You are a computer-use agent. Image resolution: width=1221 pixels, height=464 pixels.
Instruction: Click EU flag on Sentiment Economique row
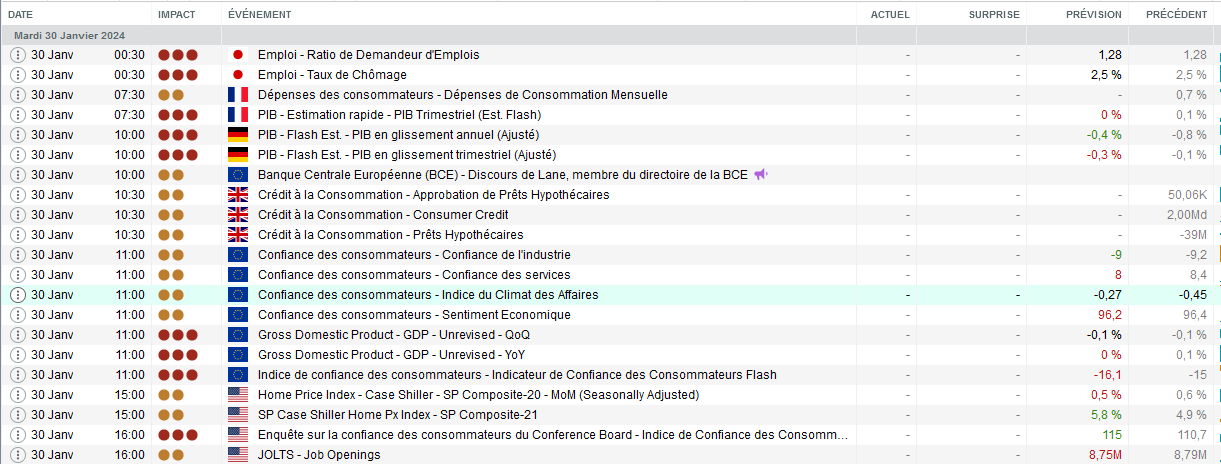click(x=238, y=315)
